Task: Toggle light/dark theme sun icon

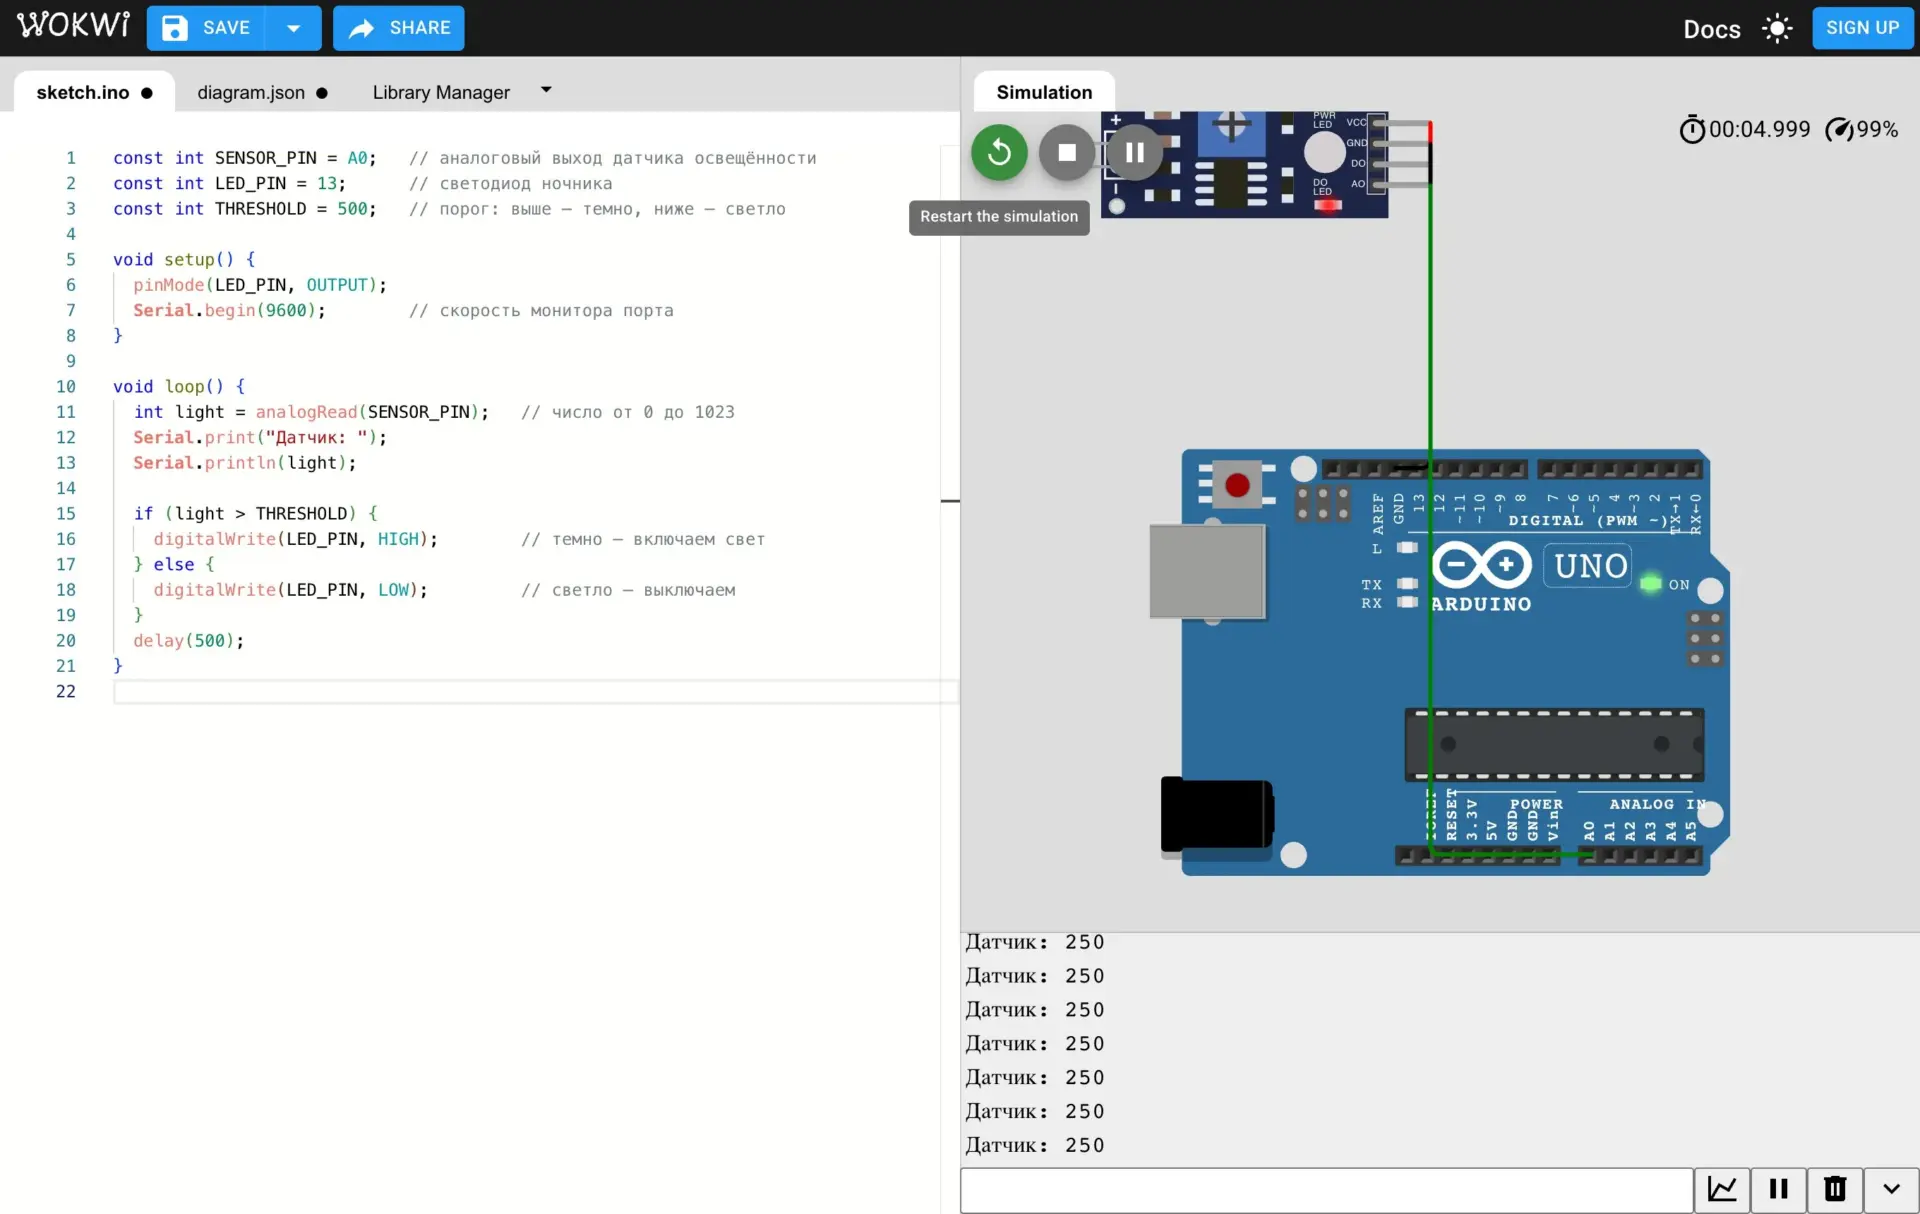Action: [x=1777, y=28]
